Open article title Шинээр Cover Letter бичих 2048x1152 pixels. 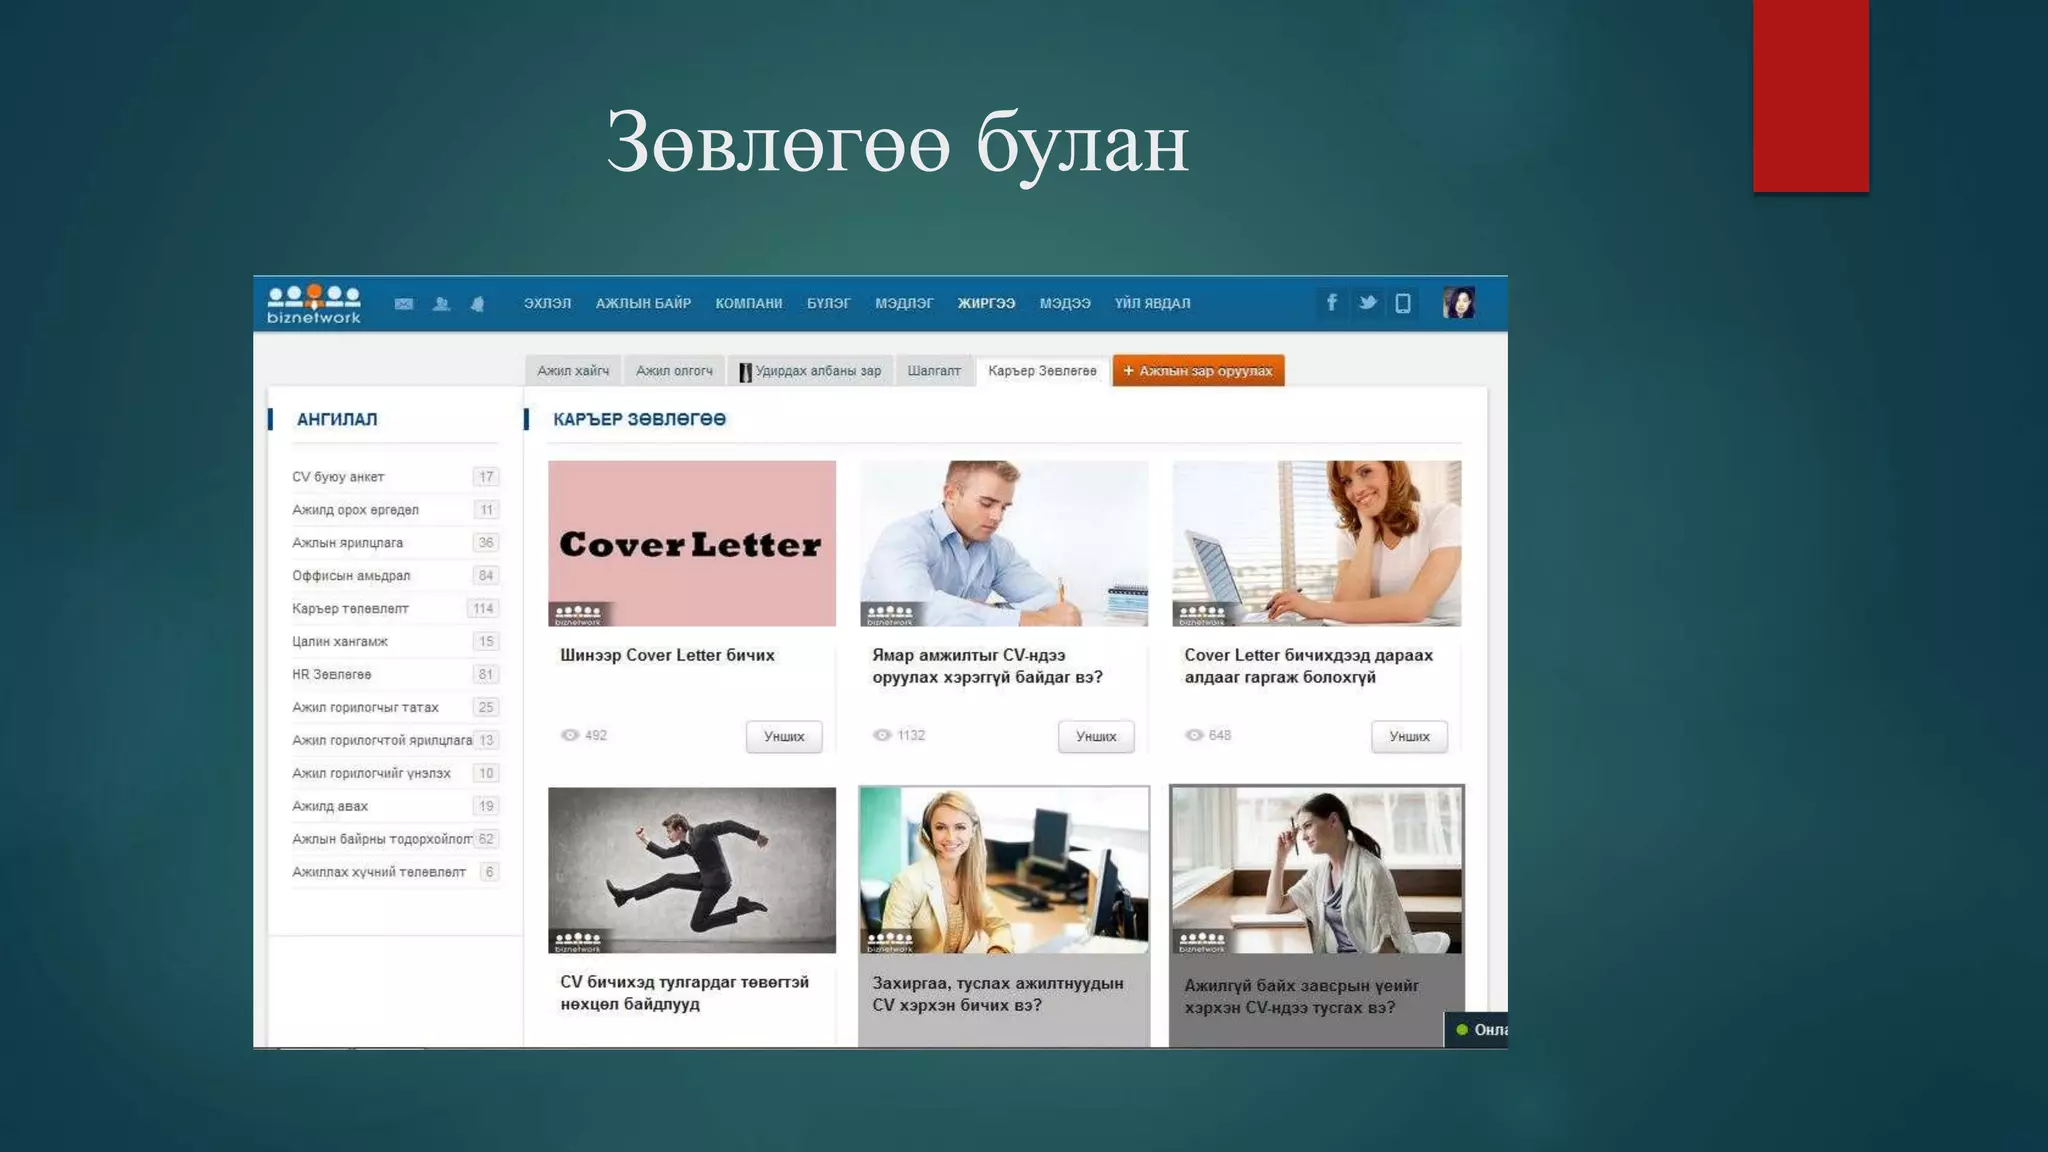tap(667, 656)
